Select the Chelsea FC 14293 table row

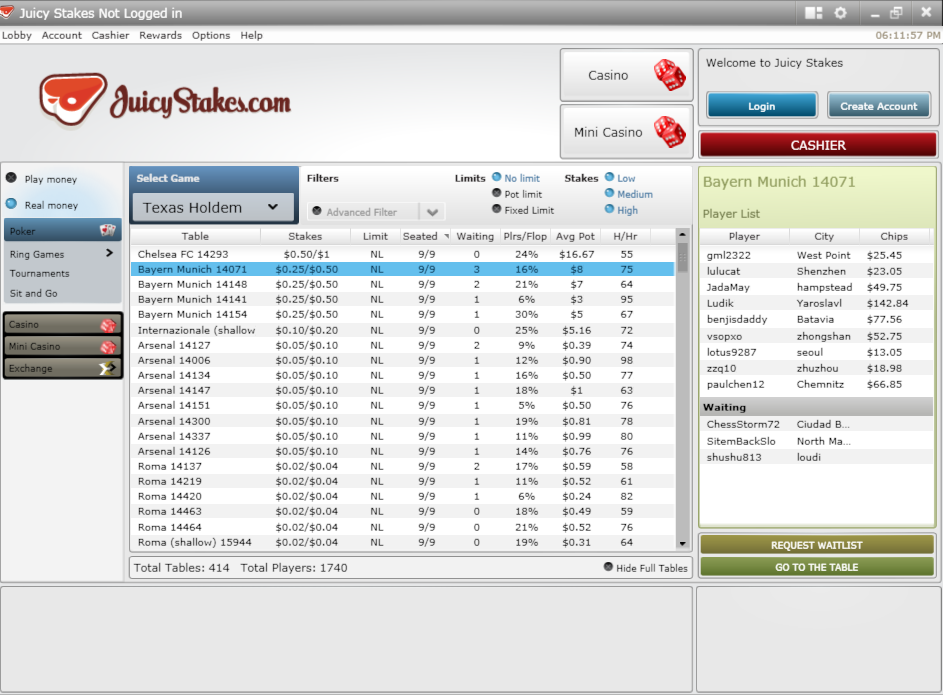[x=402, y=254]
